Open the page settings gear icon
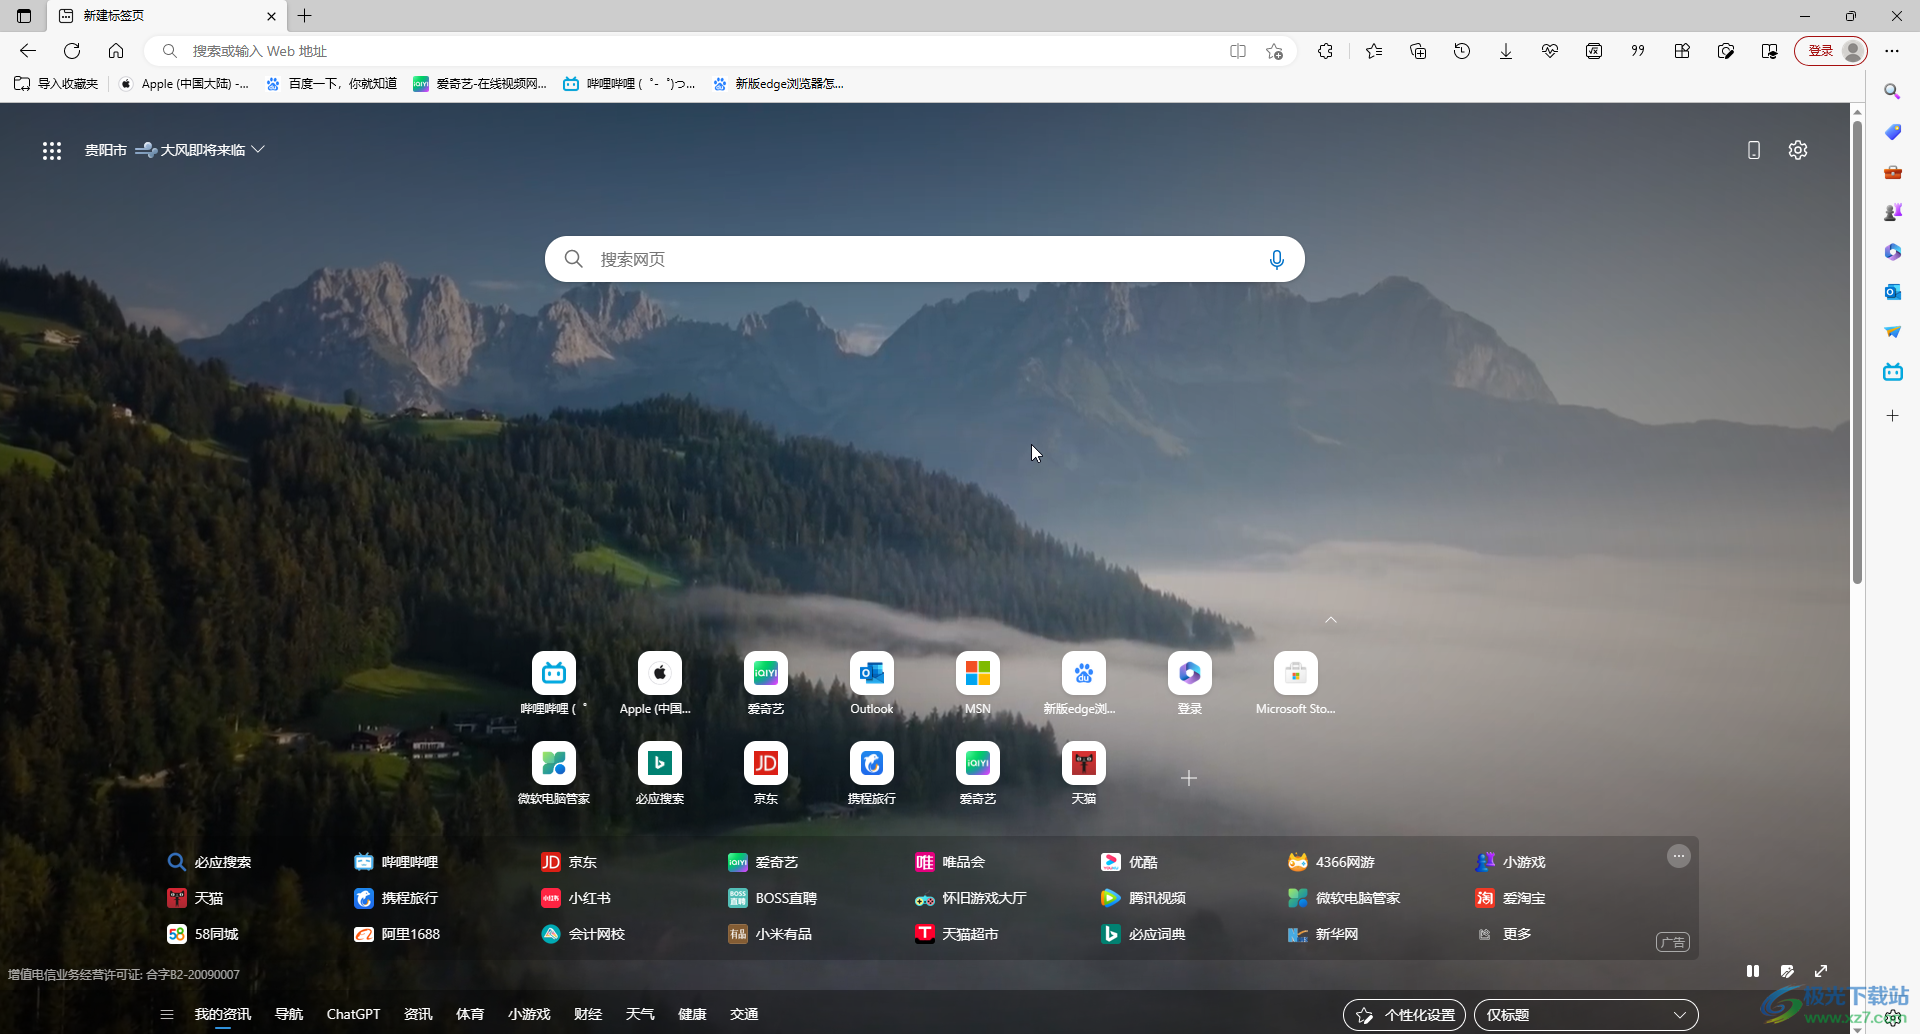Viewport: 1920px width, 1034px height. click(x=1797, y=150)
